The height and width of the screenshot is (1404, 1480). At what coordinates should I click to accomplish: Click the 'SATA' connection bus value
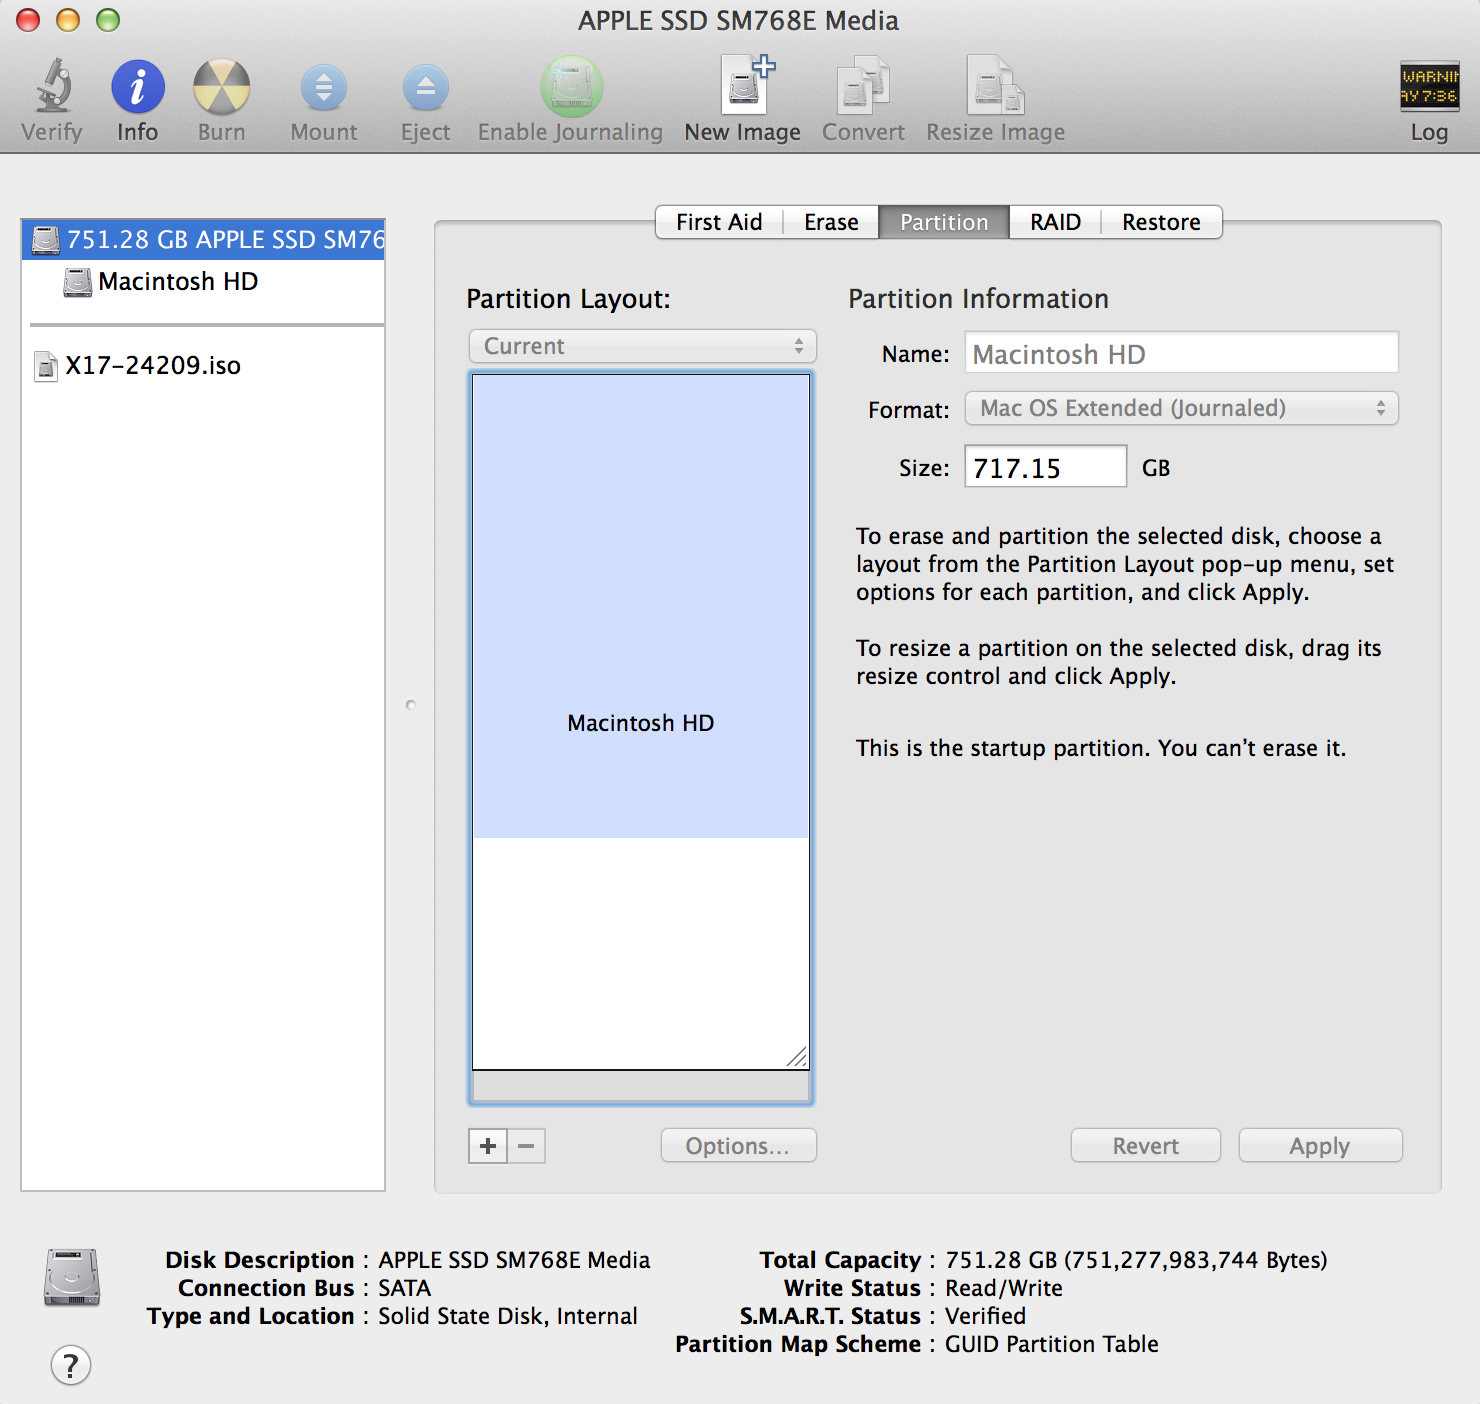tap(405, 1288)
